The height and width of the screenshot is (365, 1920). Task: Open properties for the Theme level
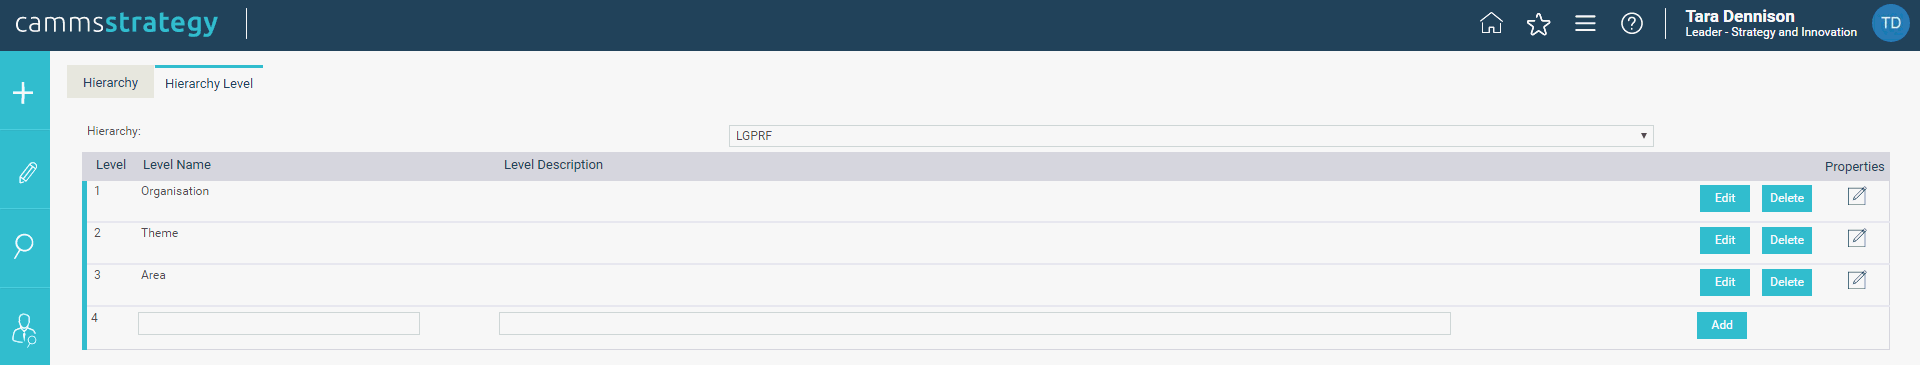[x=1857, y=238]
